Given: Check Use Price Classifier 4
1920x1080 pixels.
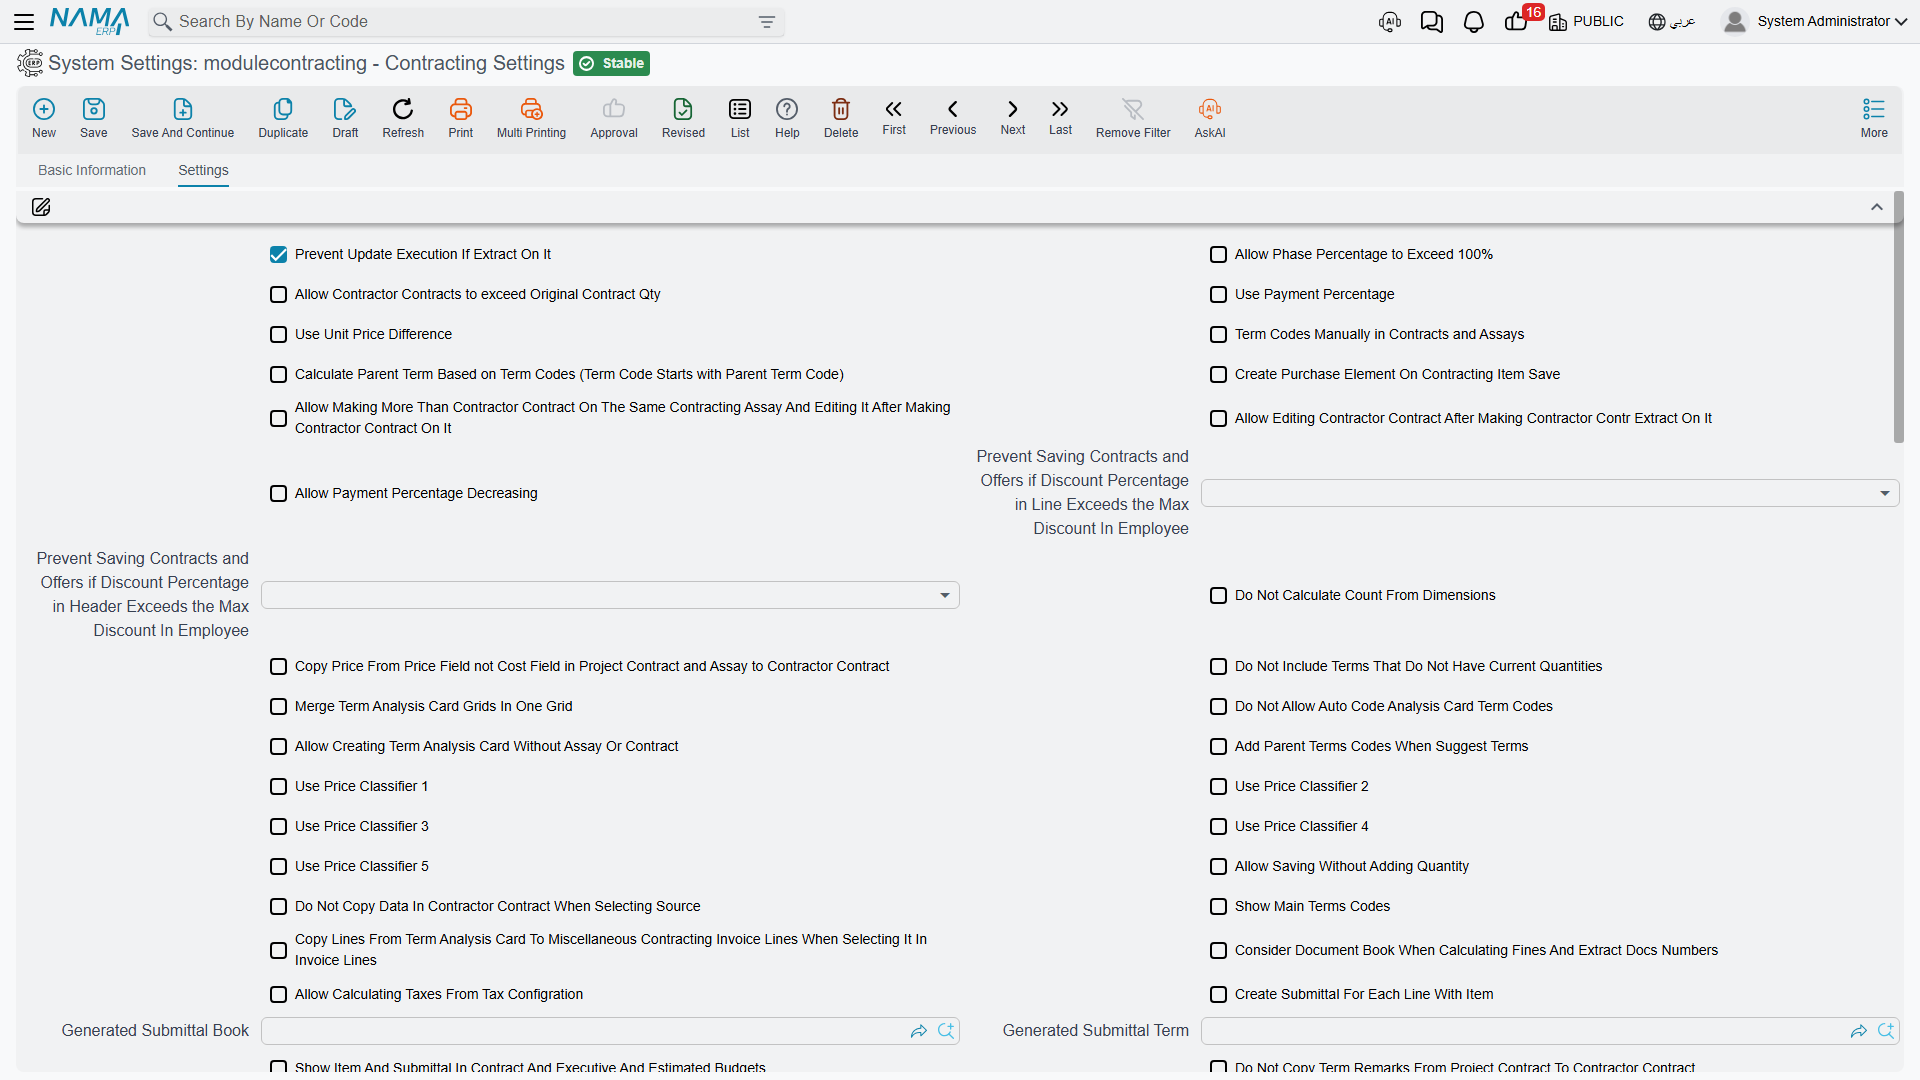Looking at the screenshot, I should pos(1219,827).
